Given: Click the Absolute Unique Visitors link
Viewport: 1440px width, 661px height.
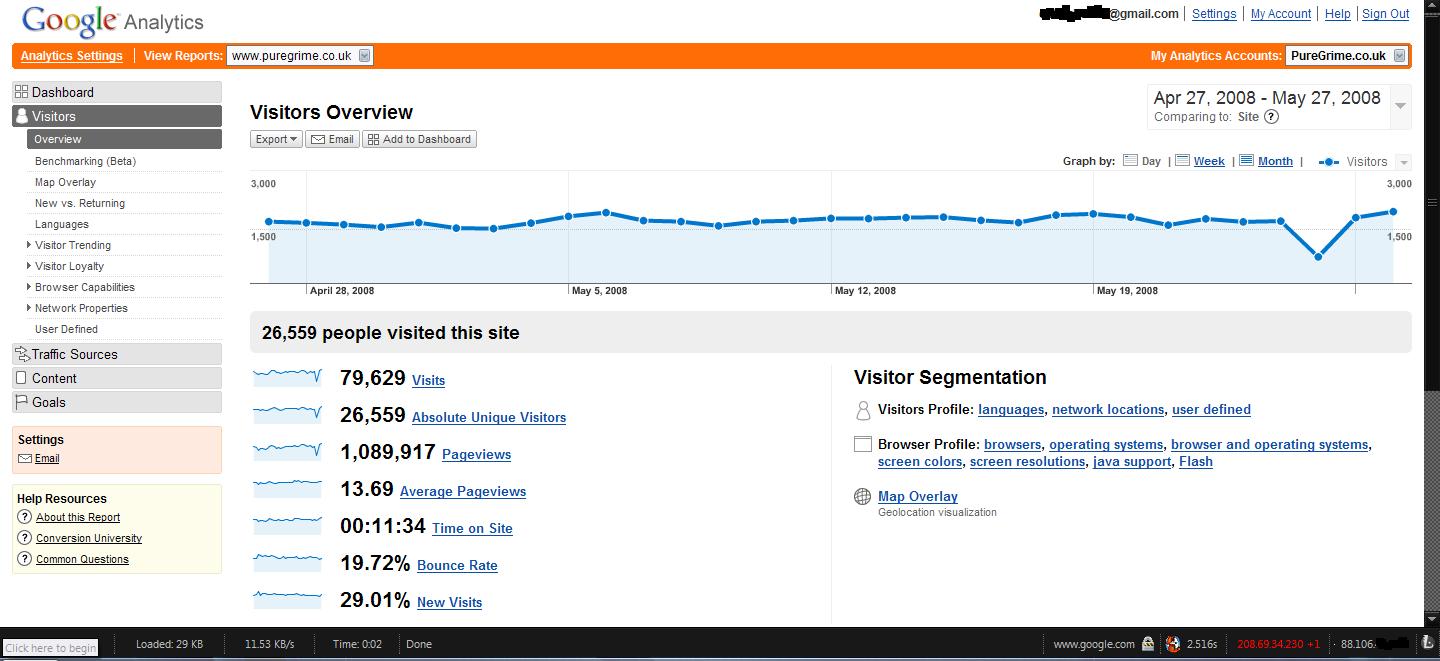Looking at the screenshot, I should [x=489, y=418].
